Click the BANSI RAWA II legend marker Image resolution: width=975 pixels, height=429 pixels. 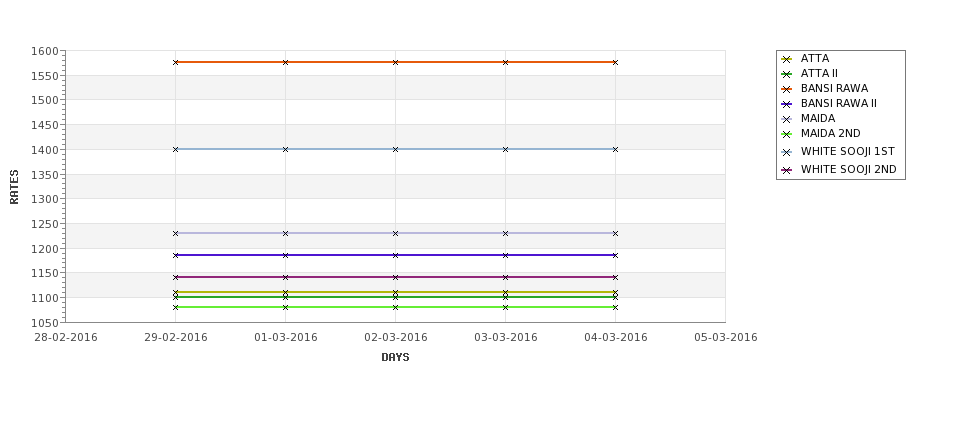pos(786,104)
